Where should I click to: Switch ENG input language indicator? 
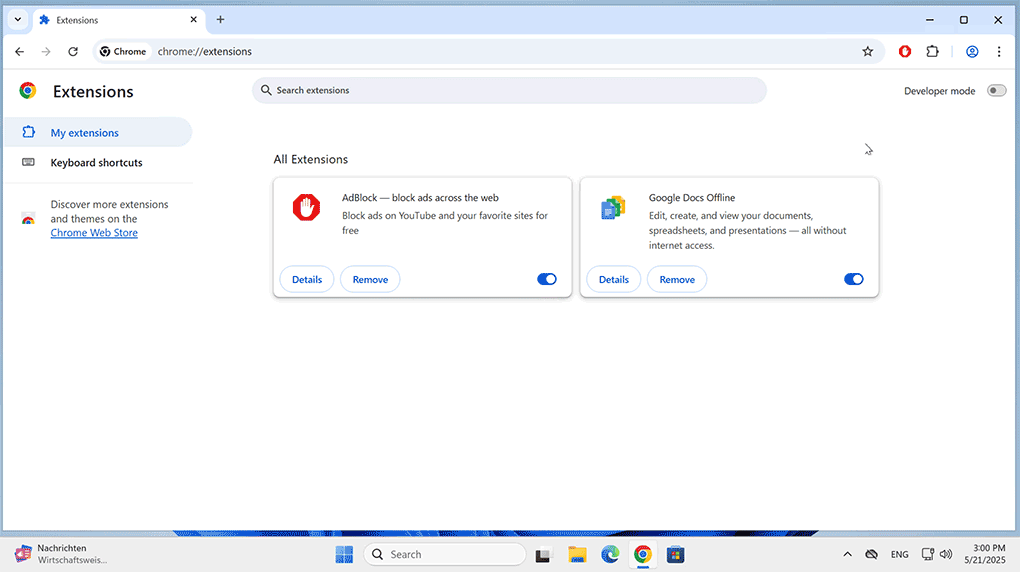(900, 554)
